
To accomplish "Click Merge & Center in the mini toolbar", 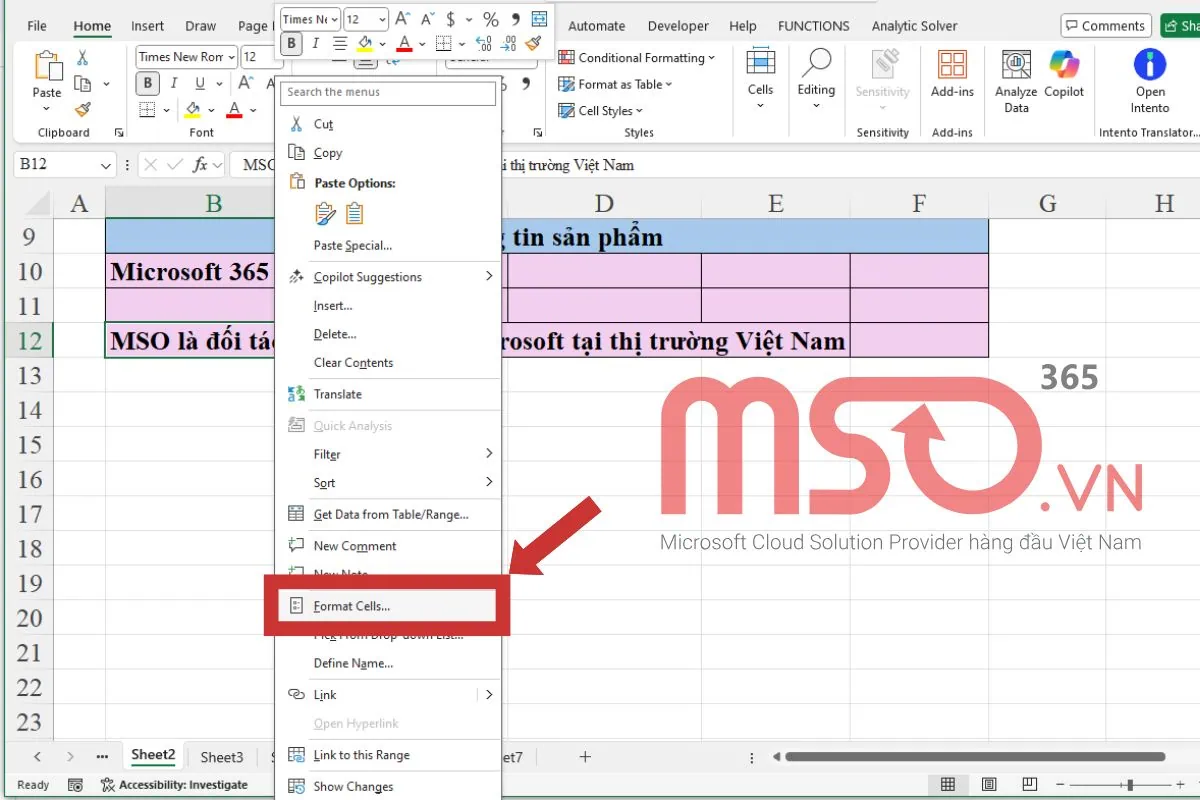I will coord(540,19).
